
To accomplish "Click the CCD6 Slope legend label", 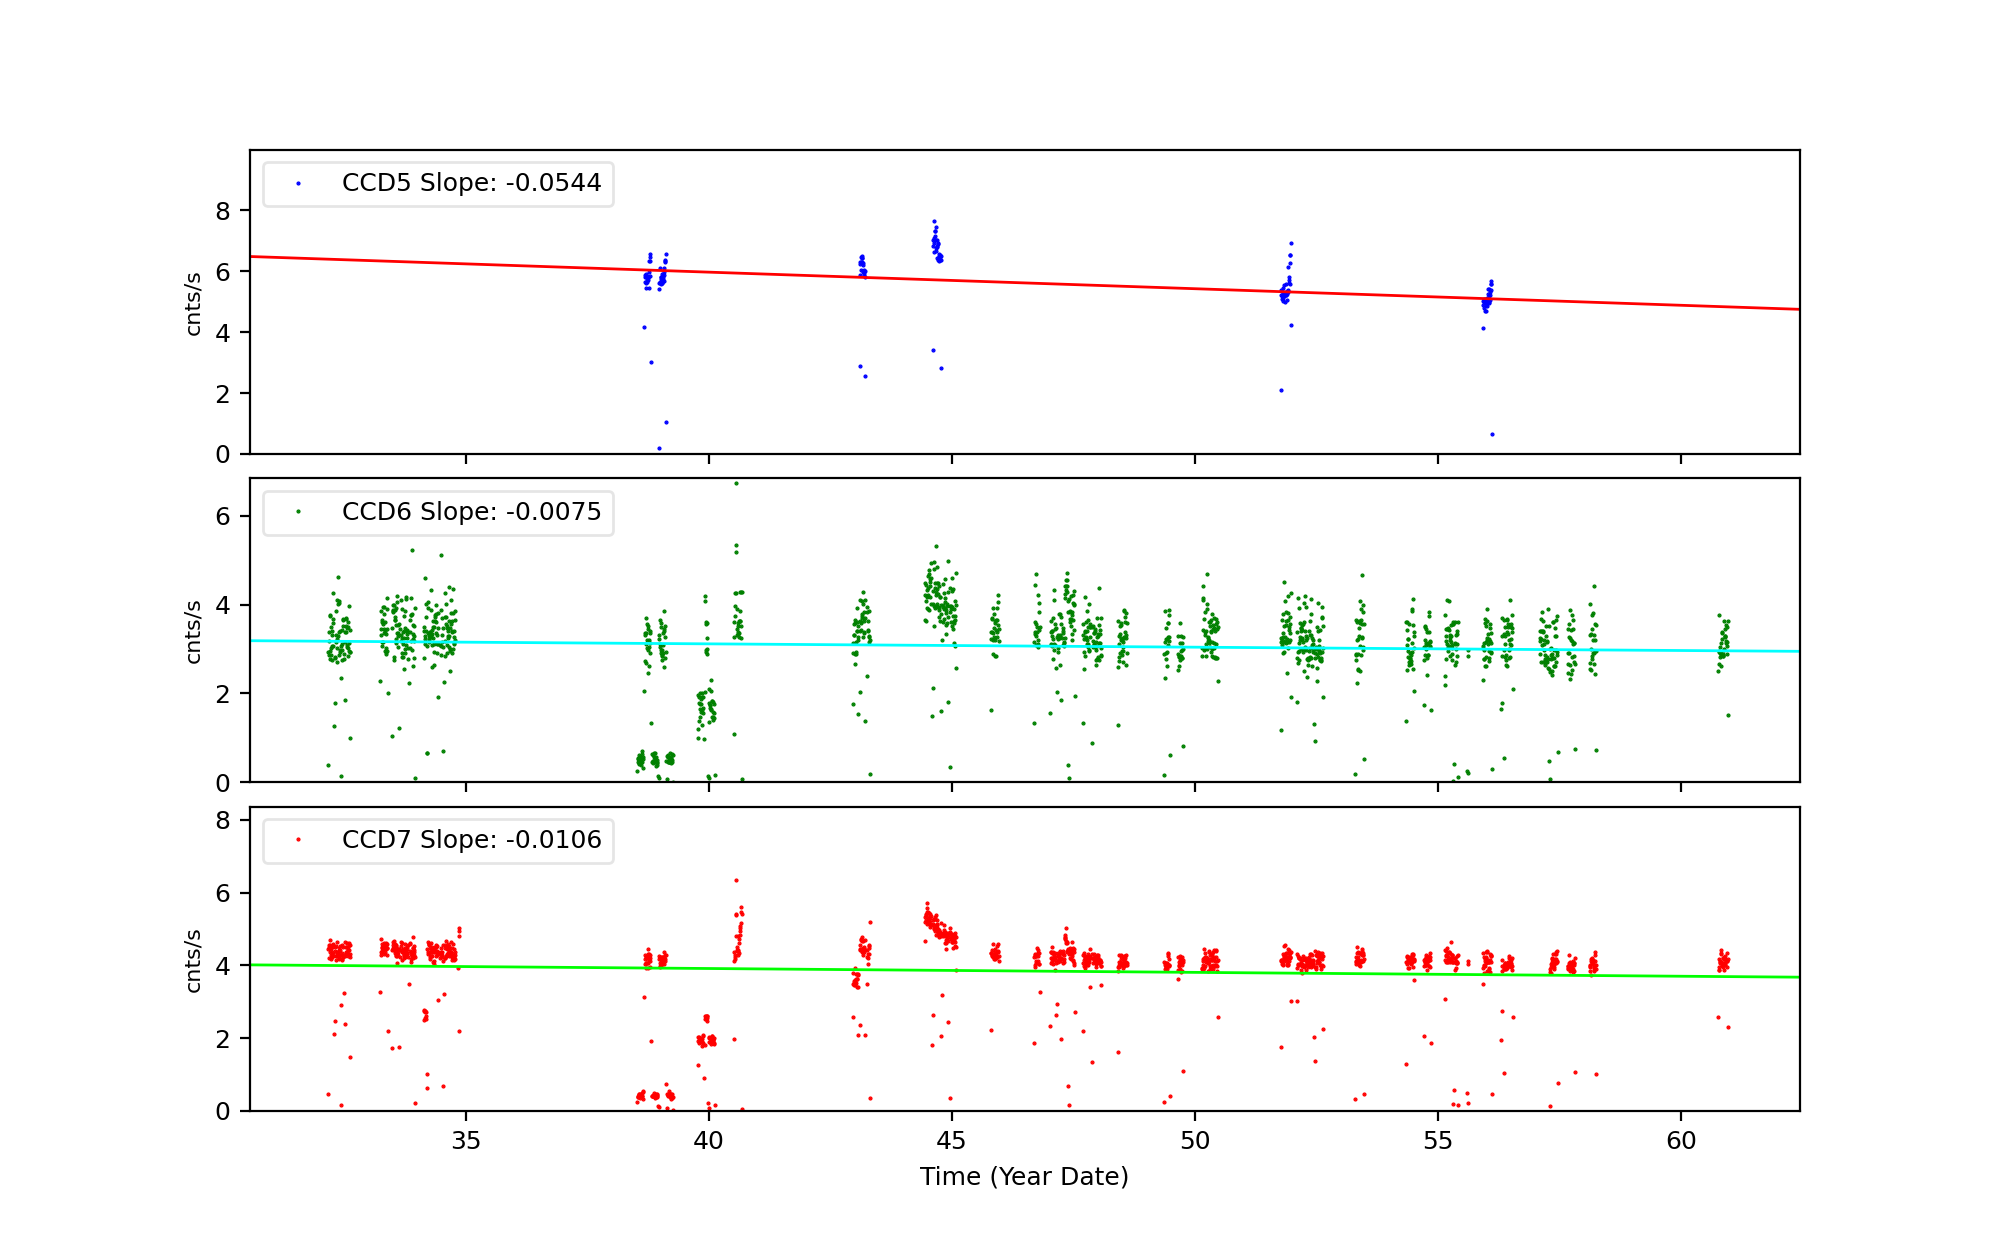I will click(x=471, y=512).
